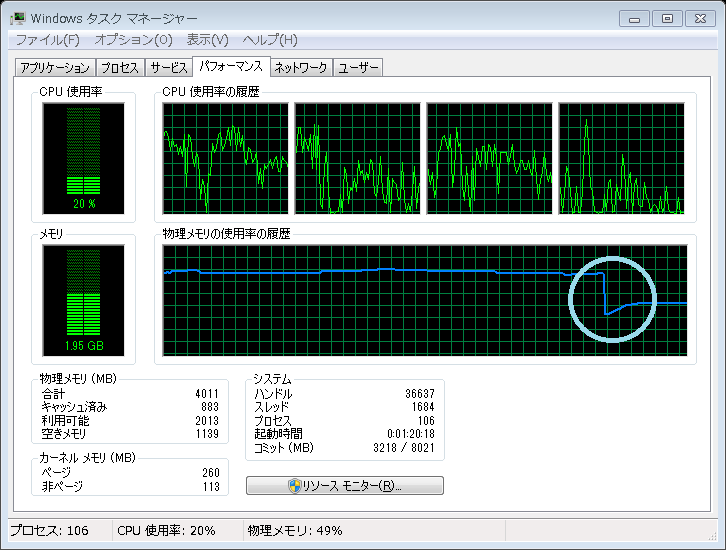Click the second CPU history graph
726x550 pixels.
(x=357, y=158)
